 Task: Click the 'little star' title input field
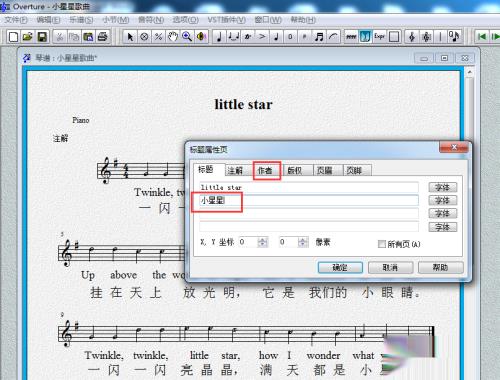pyautogui.click(x=309, y=187)
